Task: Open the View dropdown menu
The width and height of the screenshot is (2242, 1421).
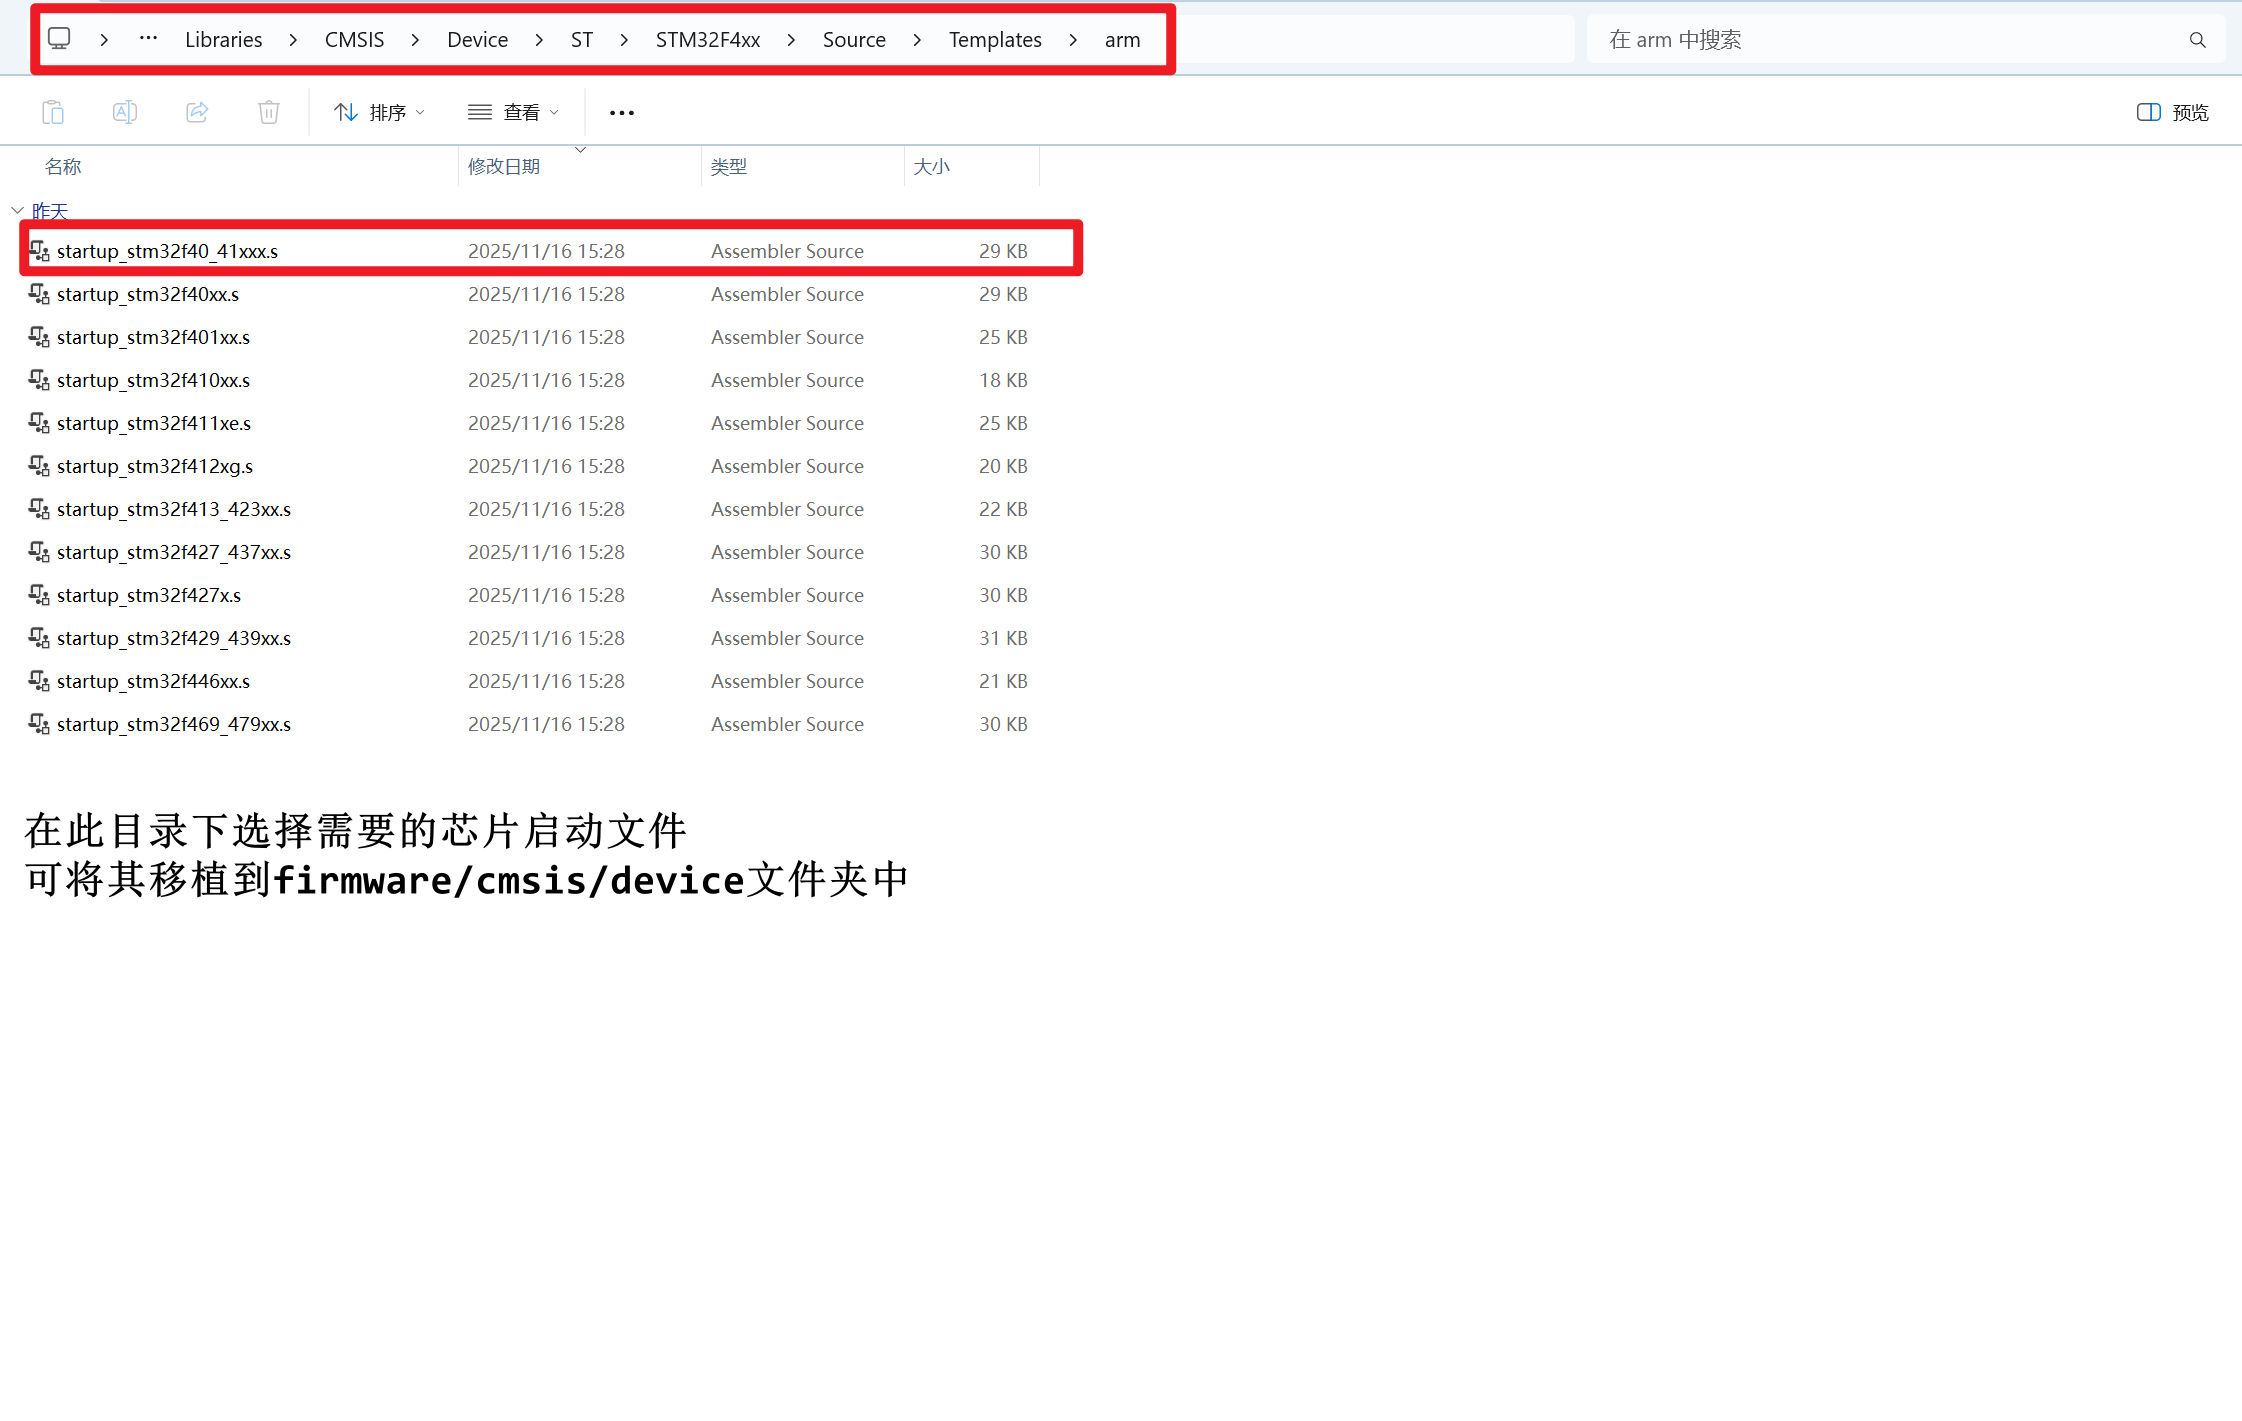Action: 514,112
